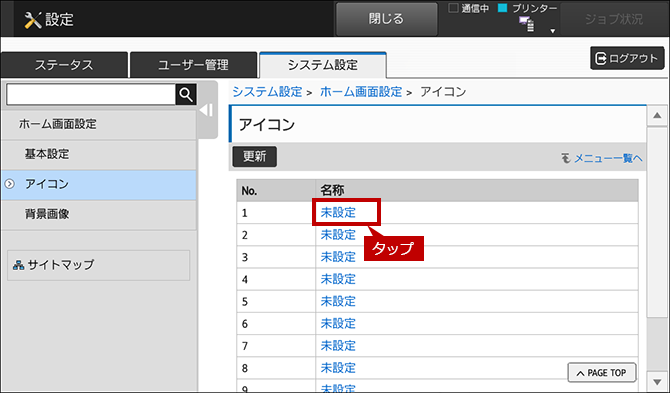This screenshot has width=670, height=393.
Task: Click the No. column header
Action: 276,191
